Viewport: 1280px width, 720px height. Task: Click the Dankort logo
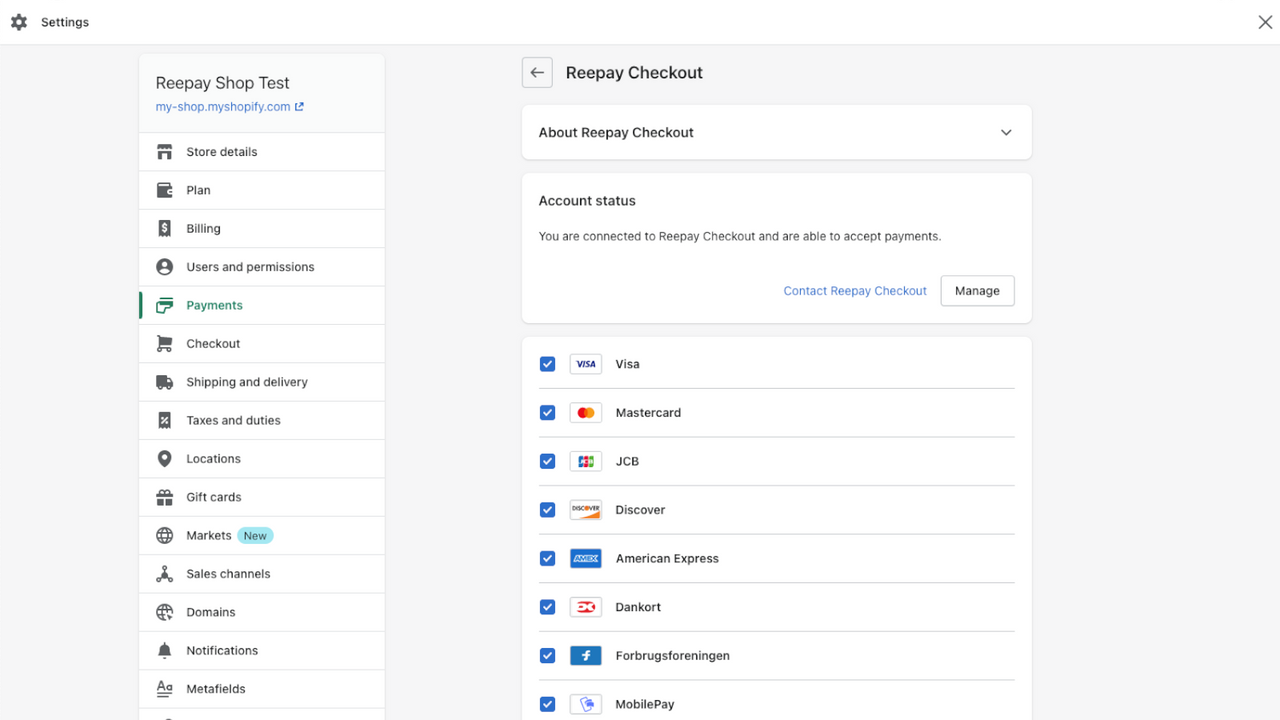586,607
